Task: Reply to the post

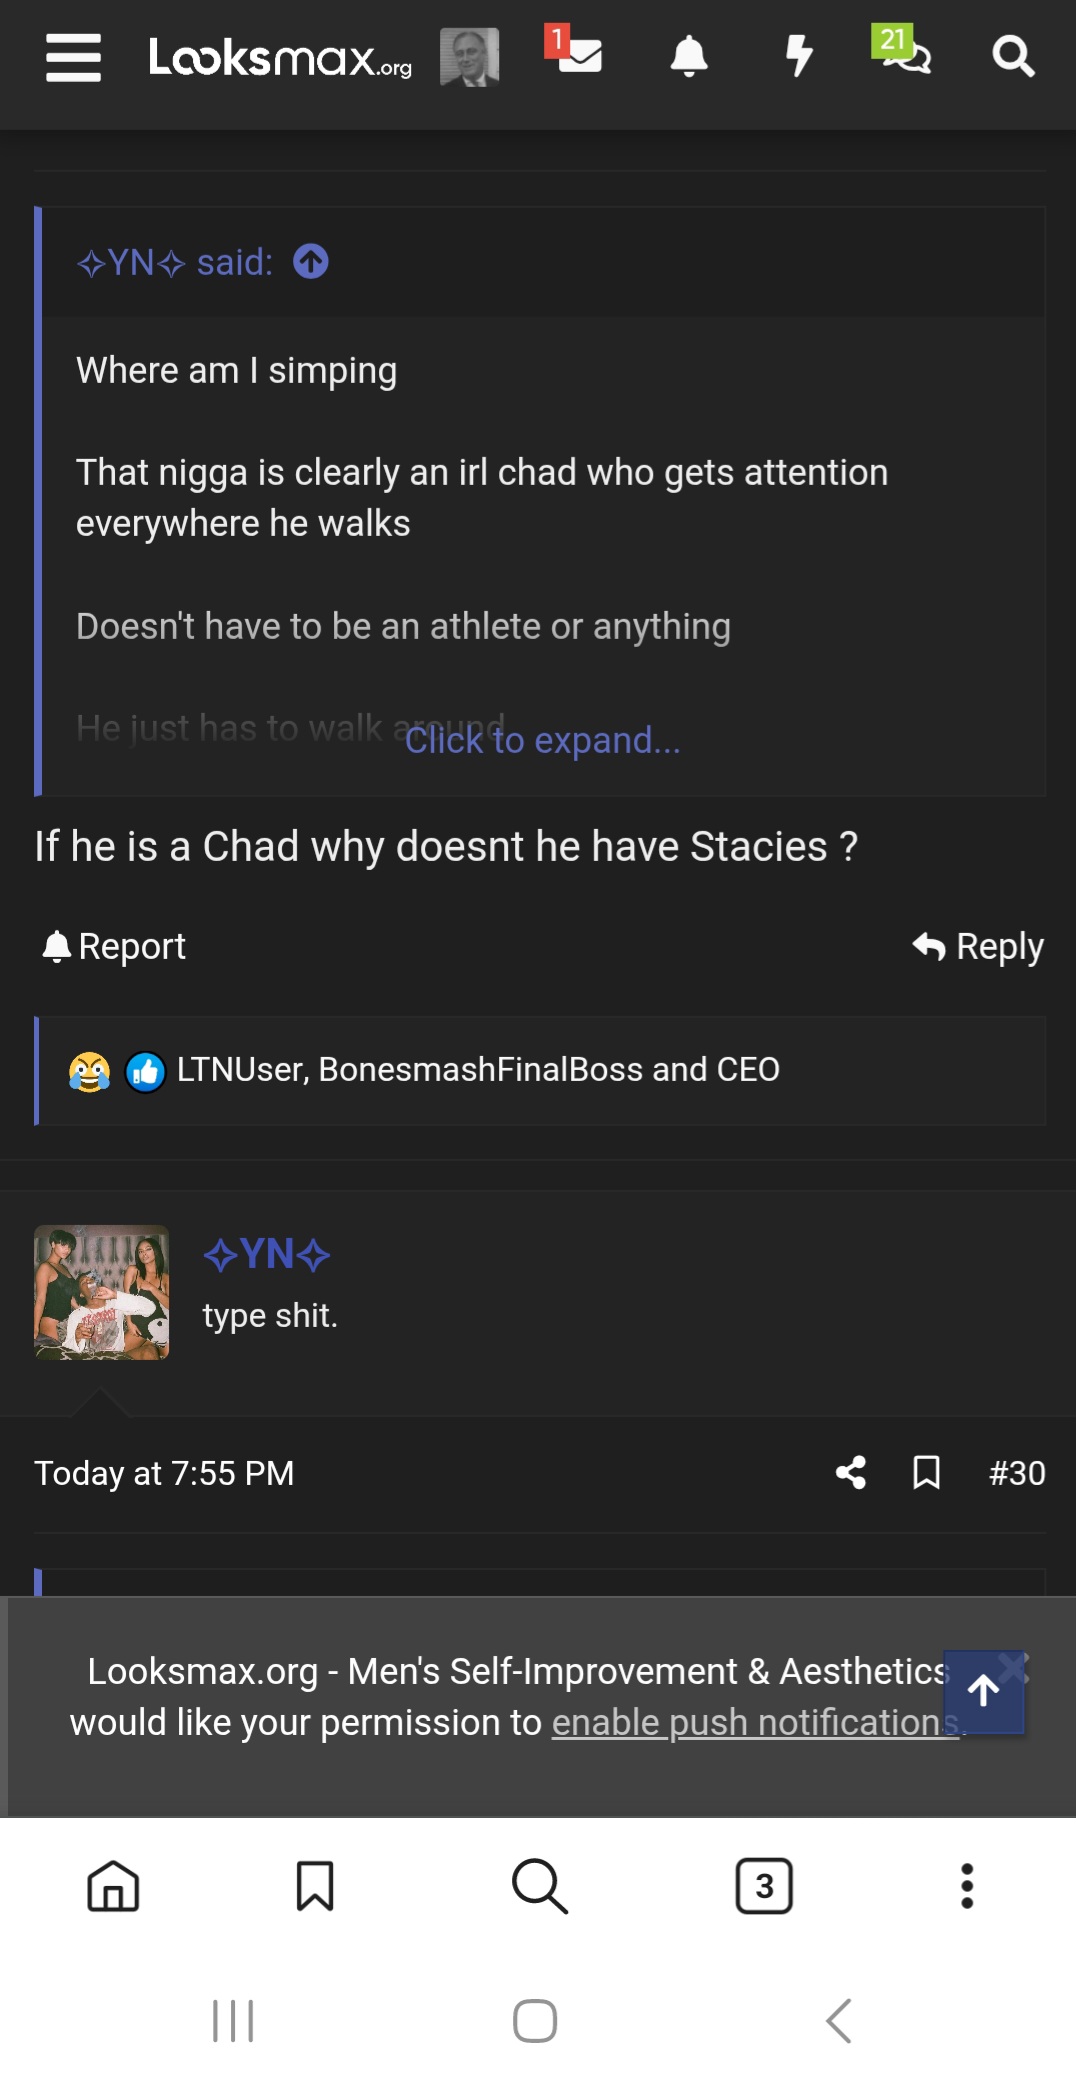Action: click(977, 946)
